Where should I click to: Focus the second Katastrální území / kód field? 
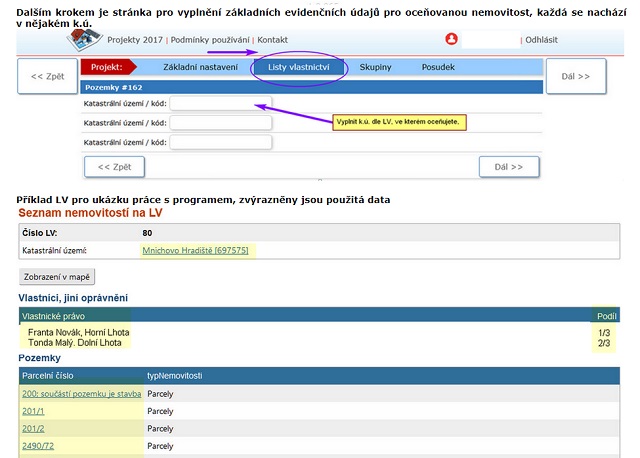(221, 123)
